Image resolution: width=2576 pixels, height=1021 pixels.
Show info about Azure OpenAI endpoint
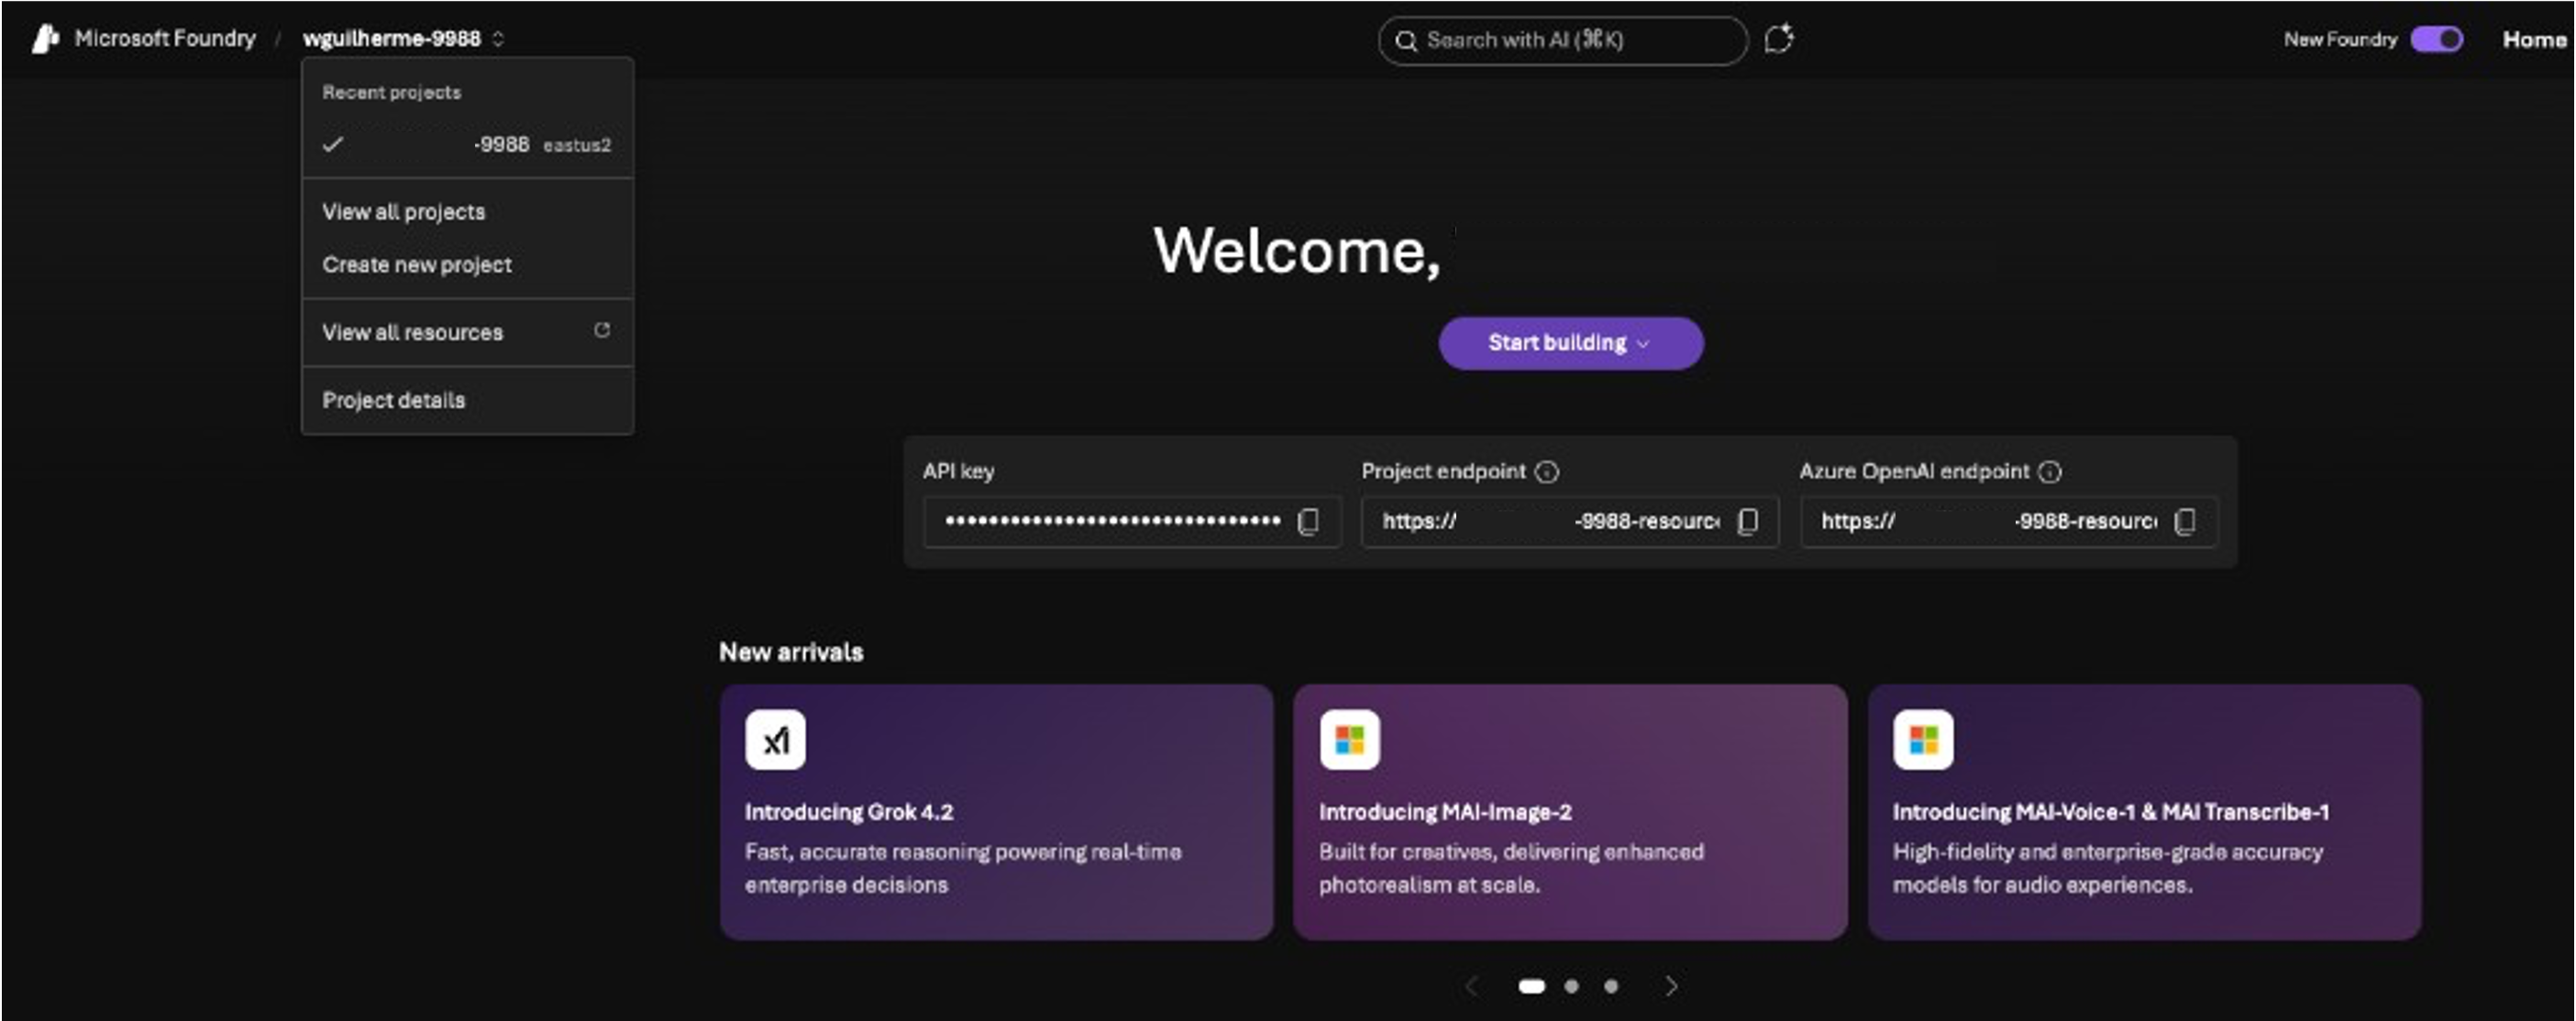tap(2049, 472)
